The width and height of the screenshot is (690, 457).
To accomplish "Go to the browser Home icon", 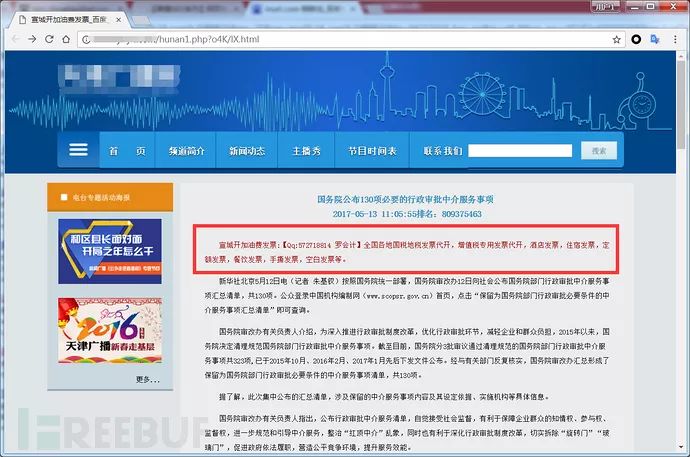I will [x=66, y=39].
